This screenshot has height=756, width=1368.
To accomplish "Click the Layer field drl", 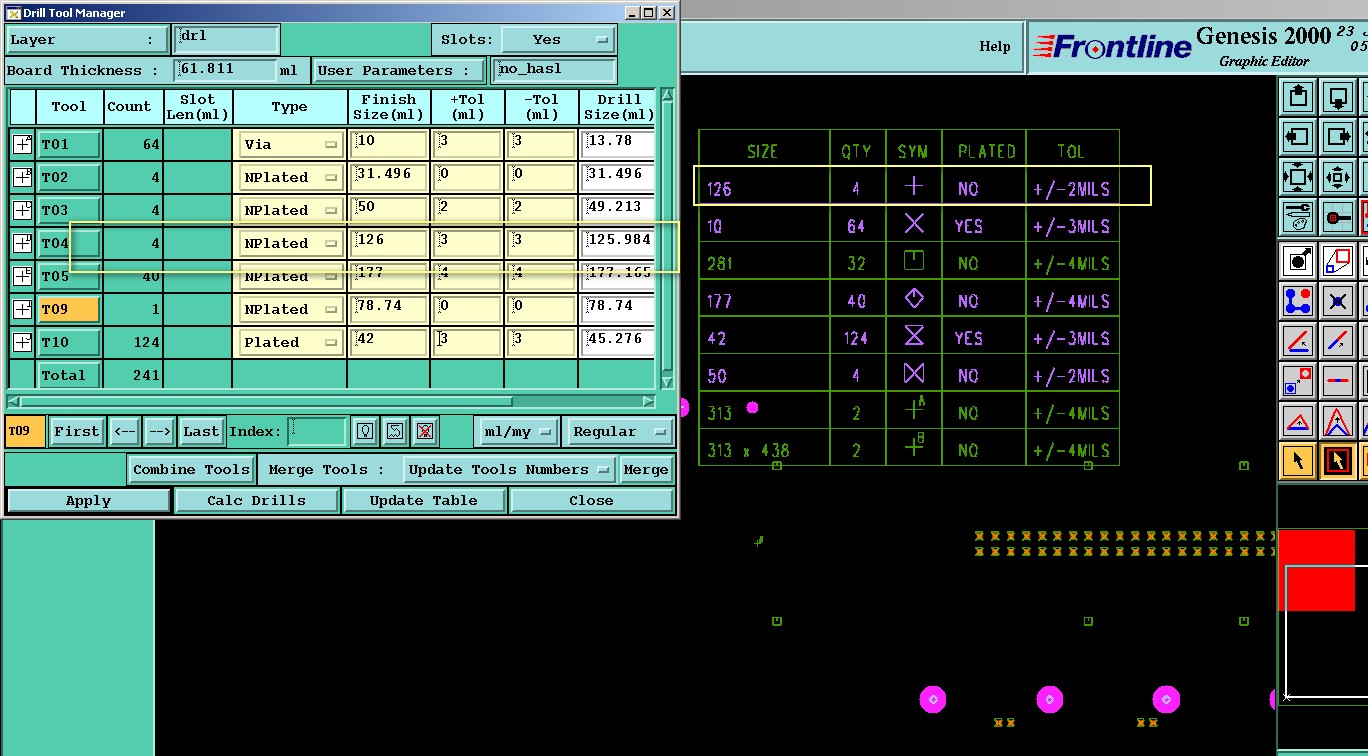I will coord(226,40).
